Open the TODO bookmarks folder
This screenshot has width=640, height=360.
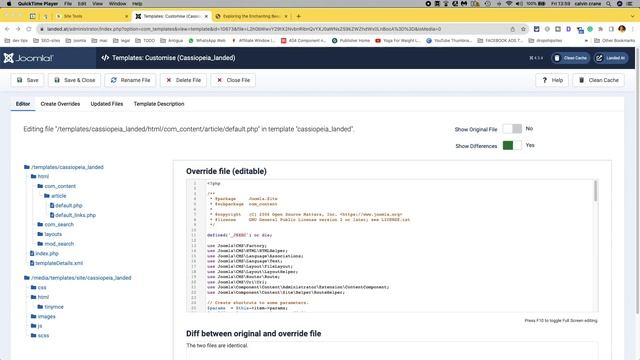[145, 40]
